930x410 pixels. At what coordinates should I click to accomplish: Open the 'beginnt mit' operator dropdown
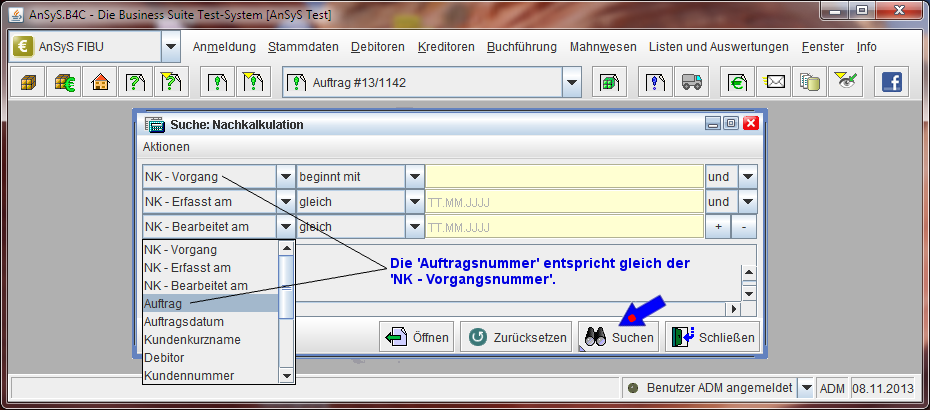tap(415, 177)
